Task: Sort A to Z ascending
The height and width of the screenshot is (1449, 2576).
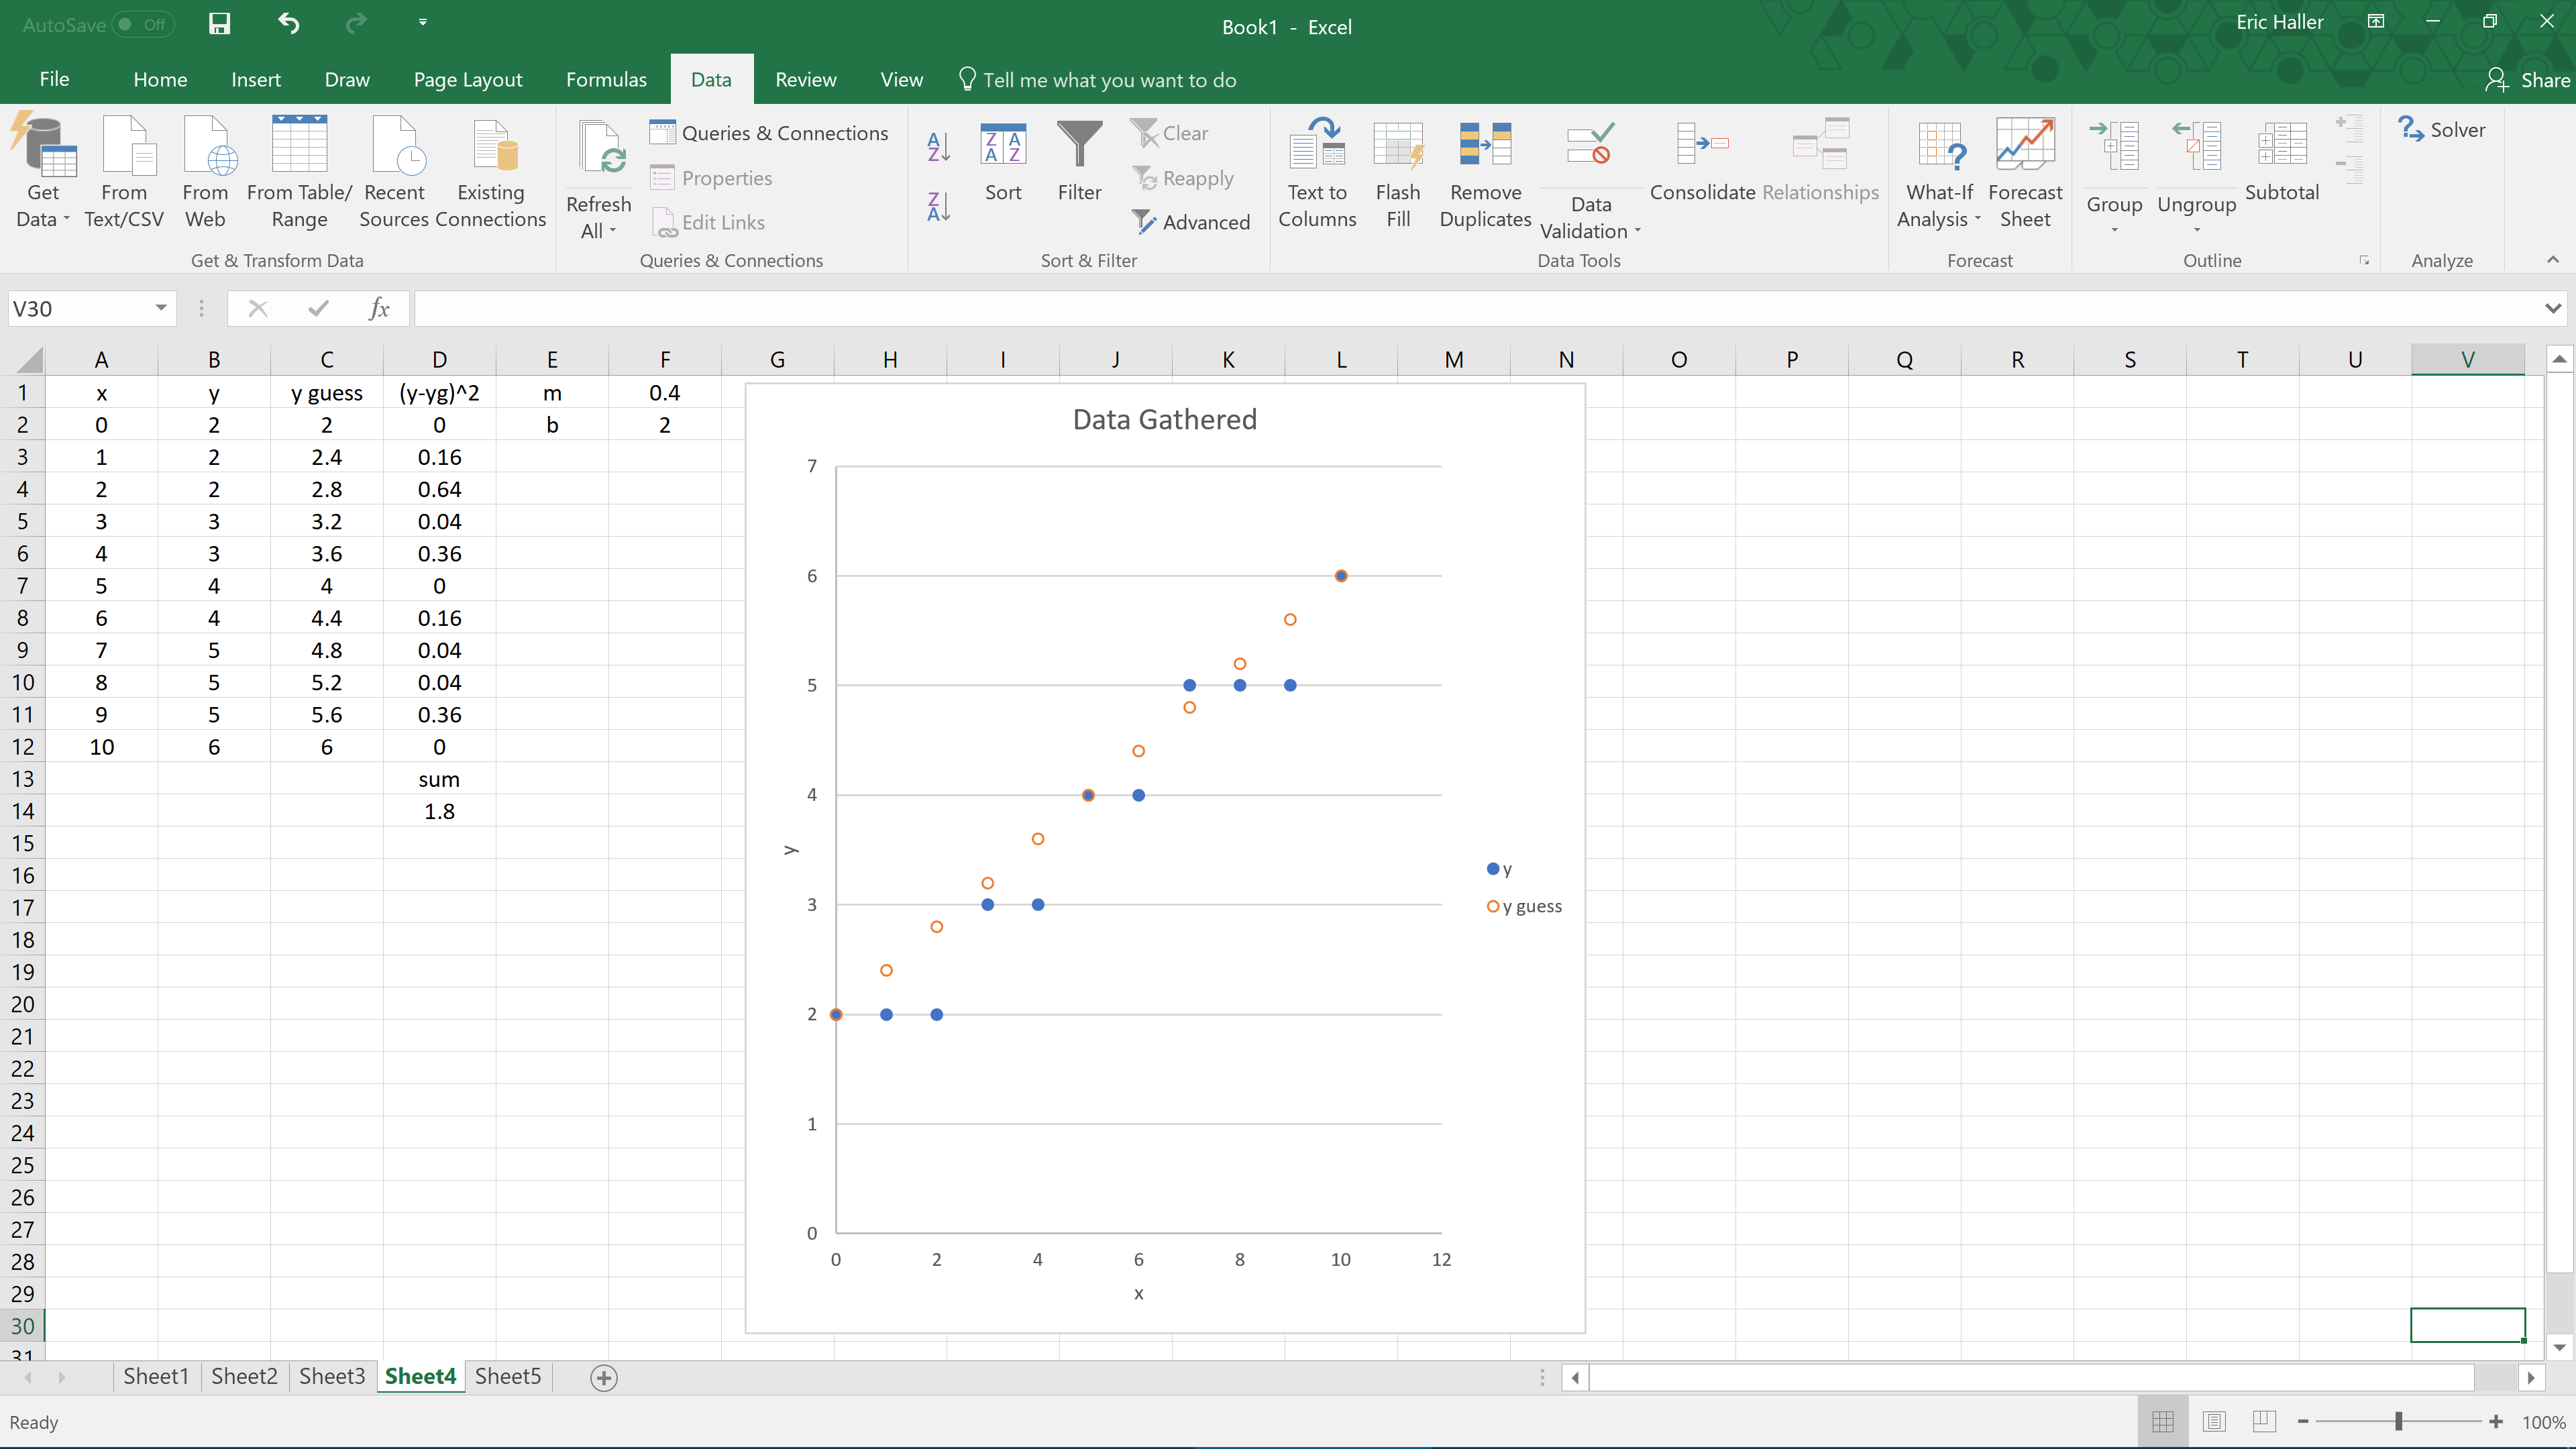Action: point(938,147)
